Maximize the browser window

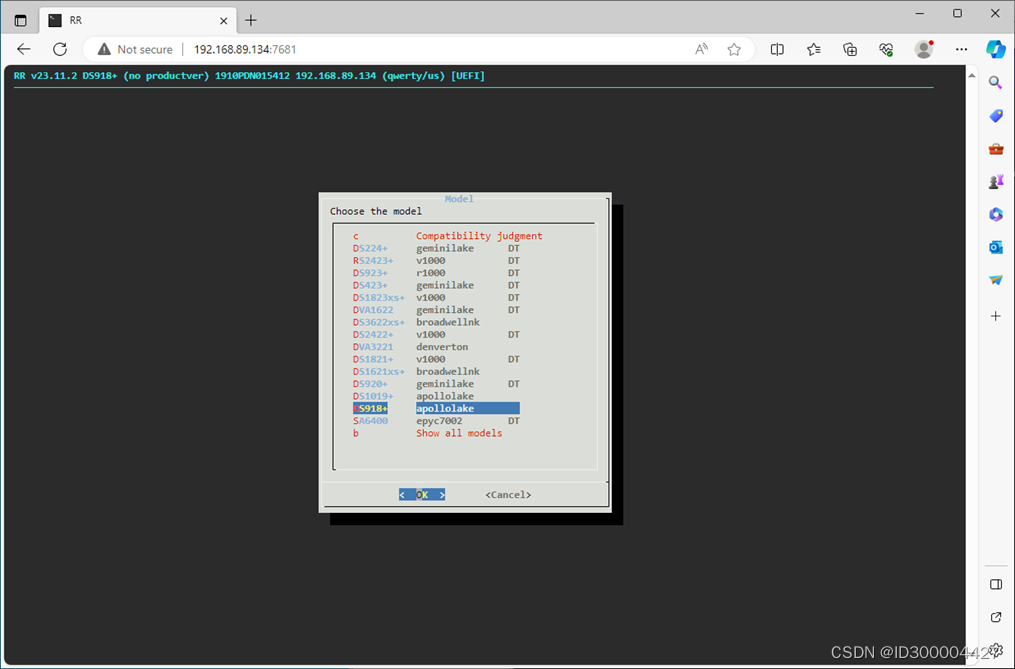(x=957, y=13)
